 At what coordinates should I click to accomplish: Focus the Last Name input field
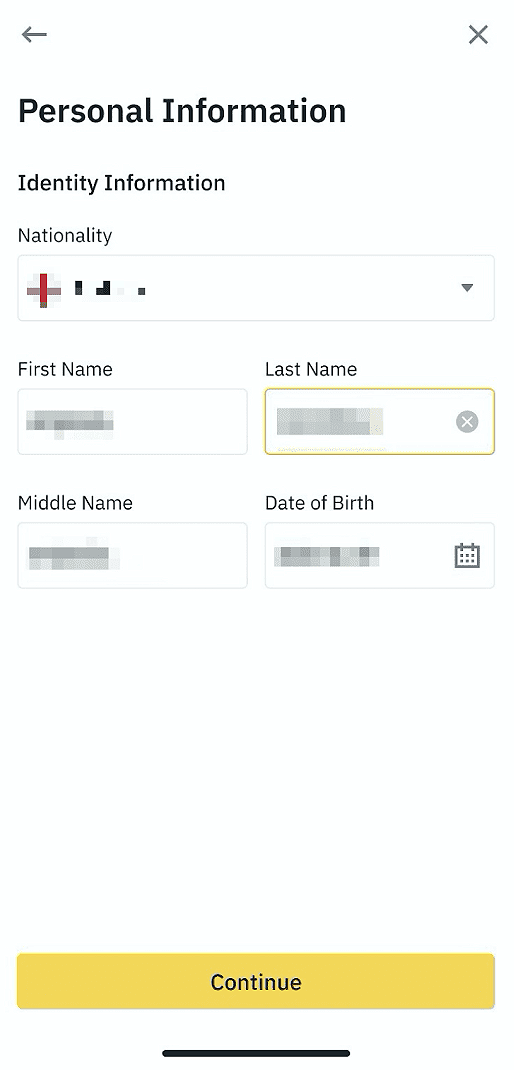[380, 422]
